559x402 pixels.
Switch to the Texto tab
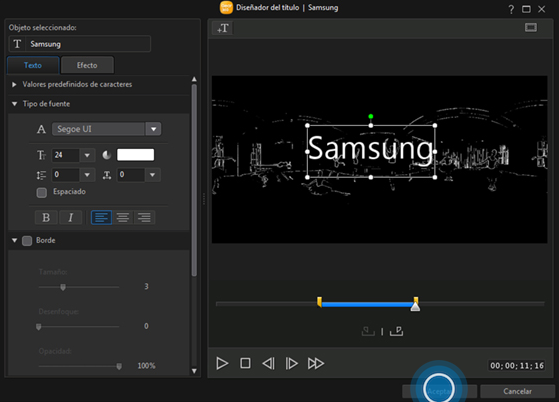[x=33, y=65]
